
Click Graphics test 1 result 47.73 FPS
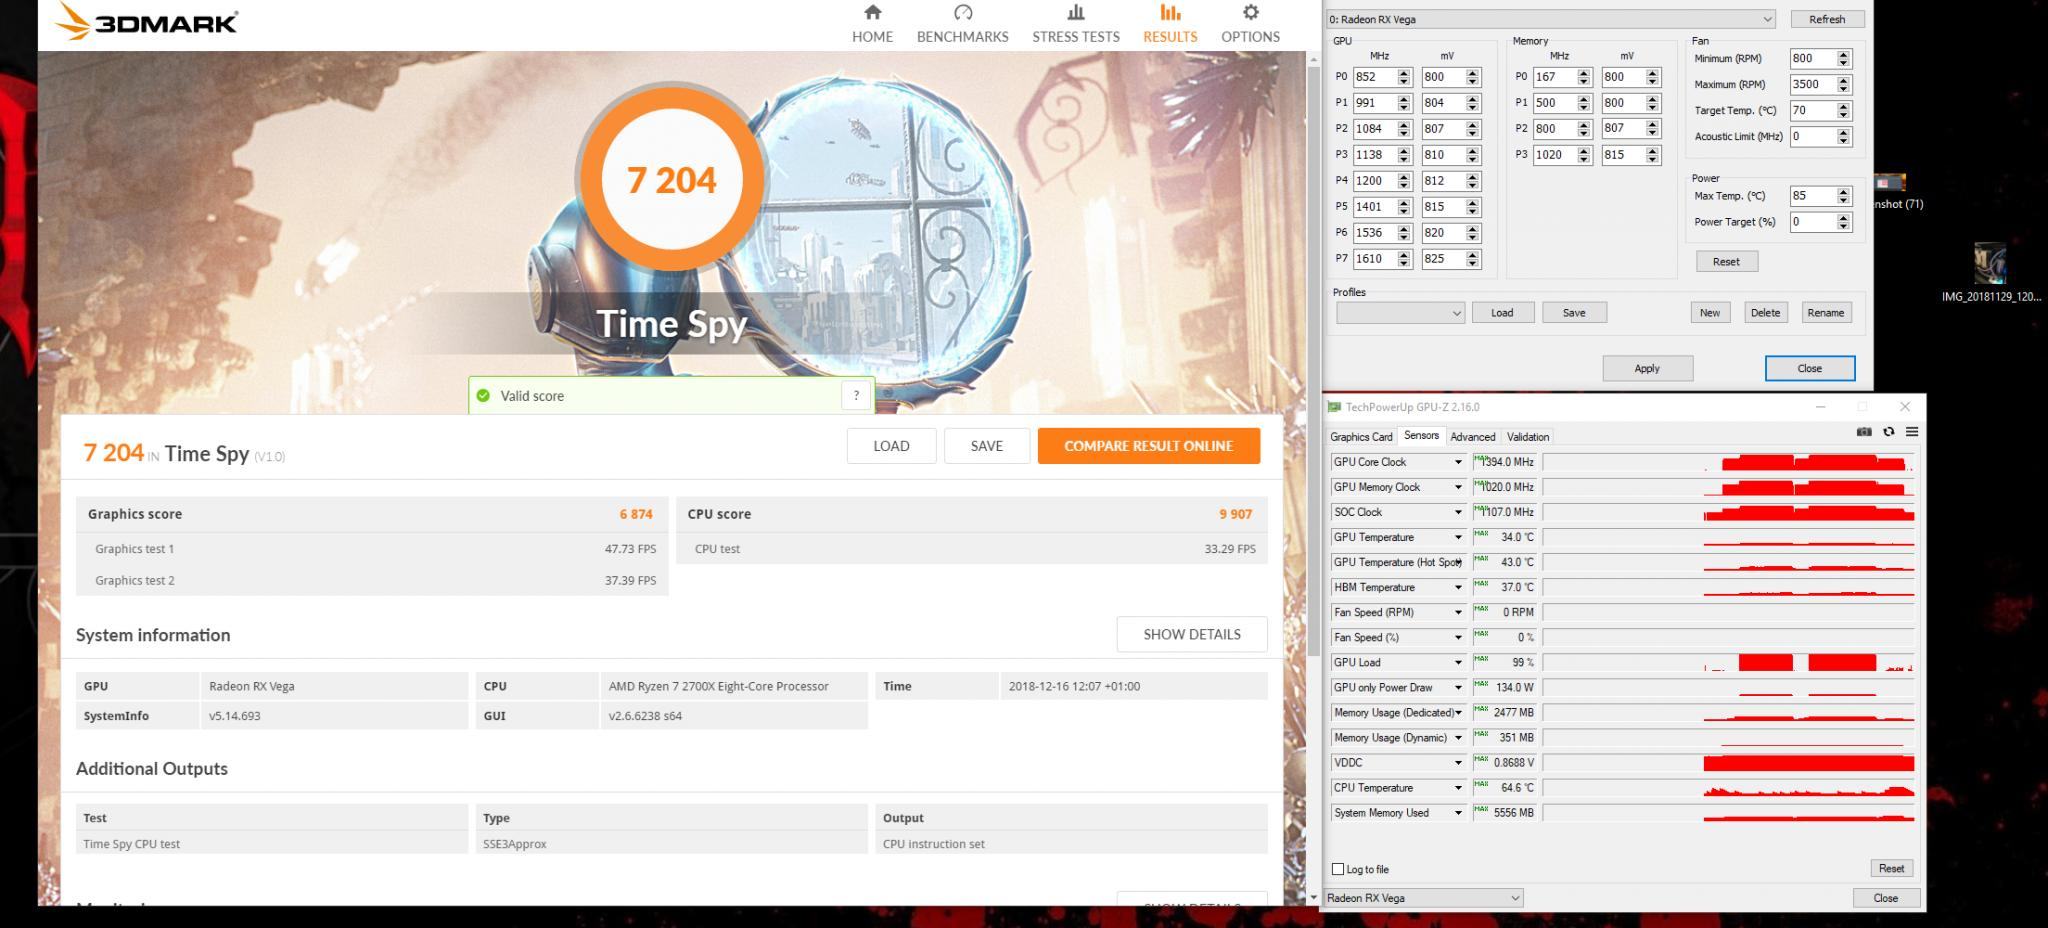[630, 549]
